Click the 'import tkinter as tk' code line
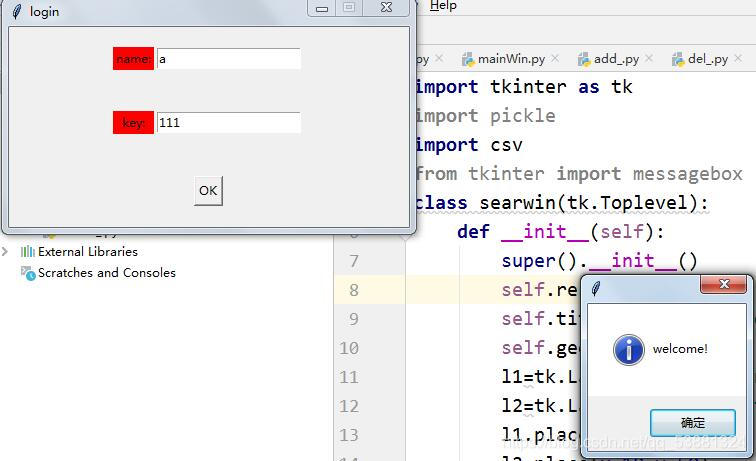756x461 pixels. coord(524,87)
